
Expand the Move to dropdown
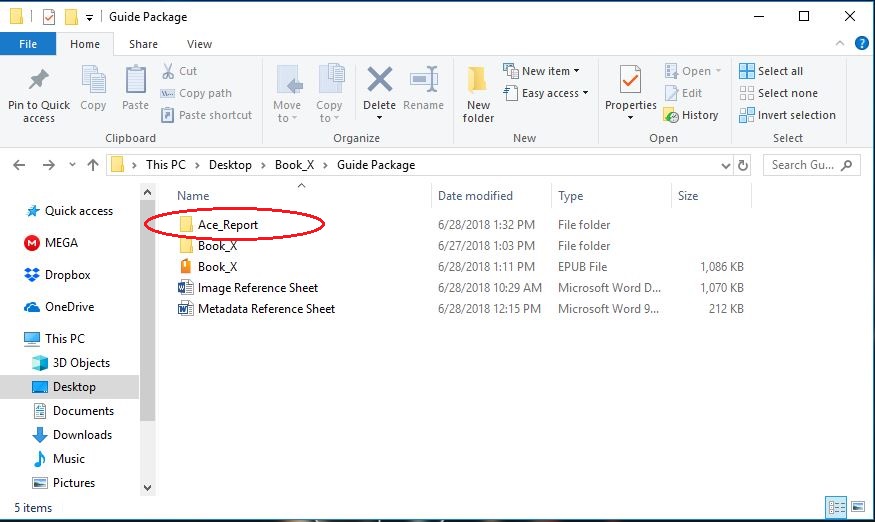[294, 118]
